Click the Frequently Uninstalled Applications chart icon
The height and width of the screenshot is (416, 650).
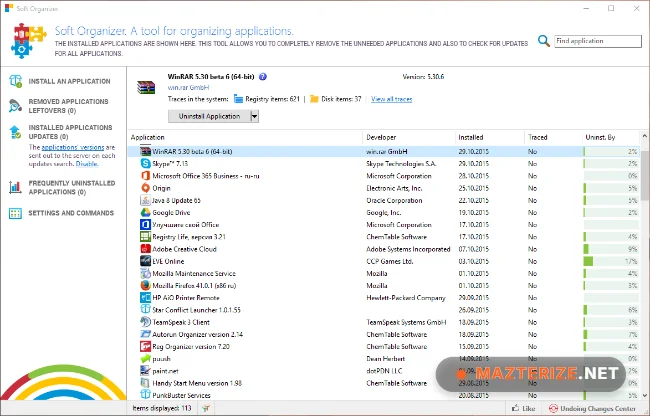[15, 187]
